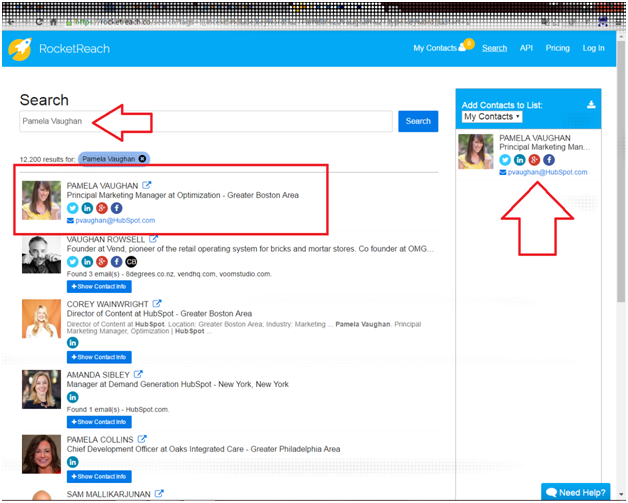Screen dimensions: 628x503
Task: Click the AMANDA SIBLEY name
Action: point(98,375)
